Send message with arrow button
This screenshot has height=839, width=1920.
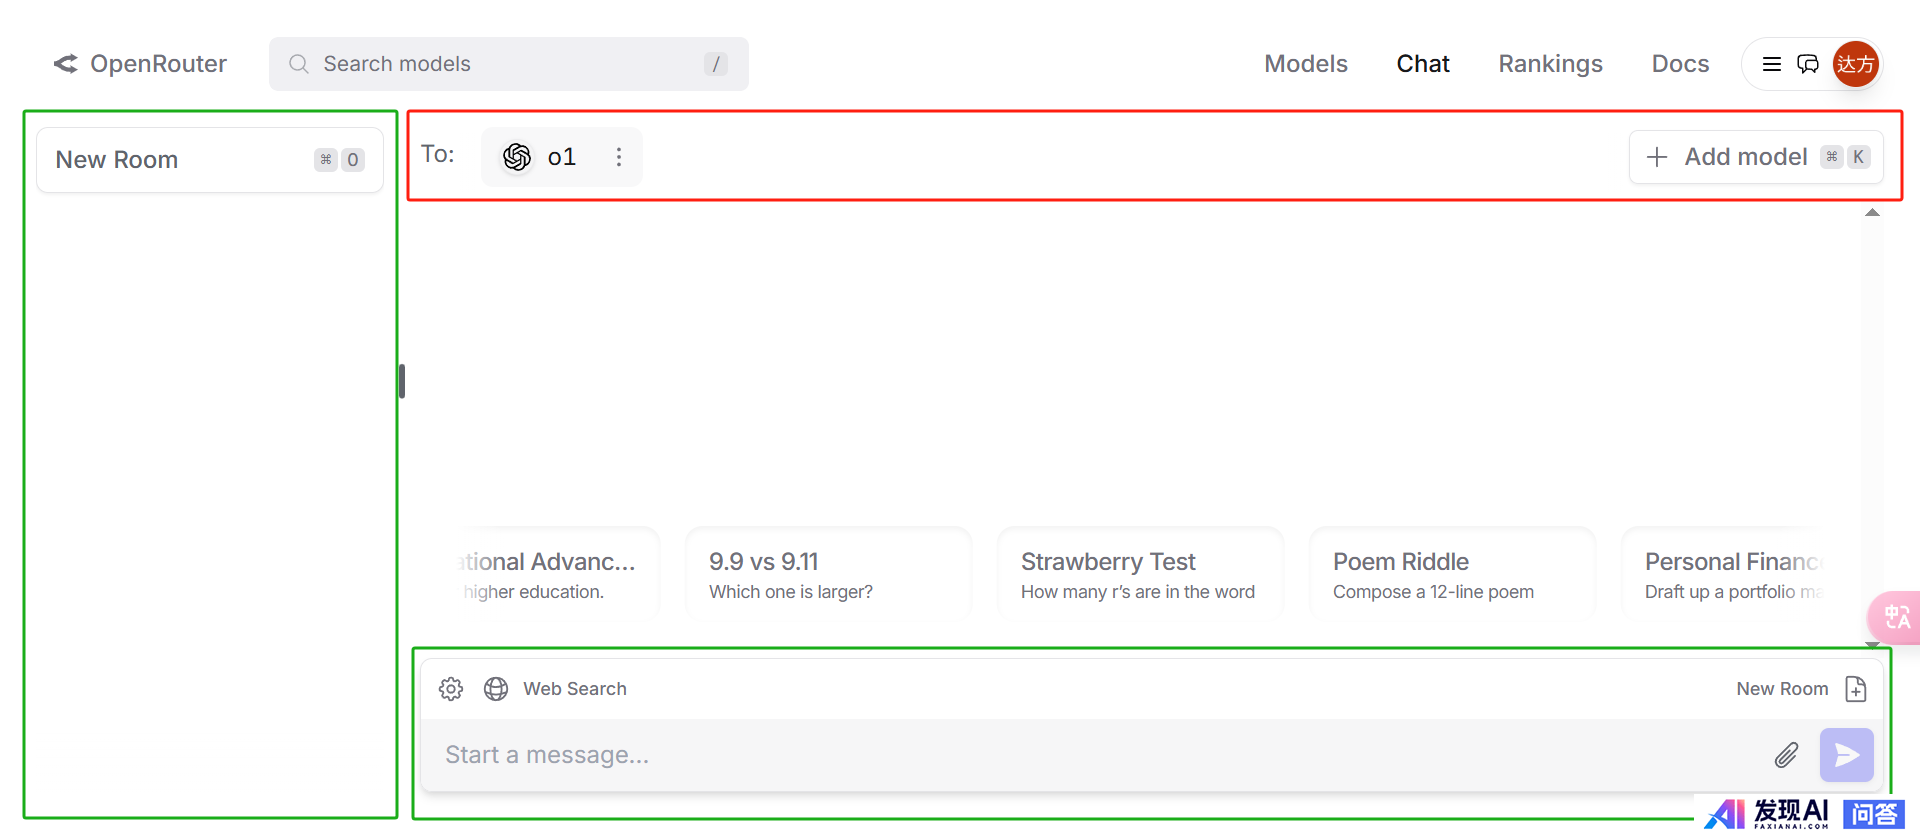pyautogui.click(x=1846, y=755)
